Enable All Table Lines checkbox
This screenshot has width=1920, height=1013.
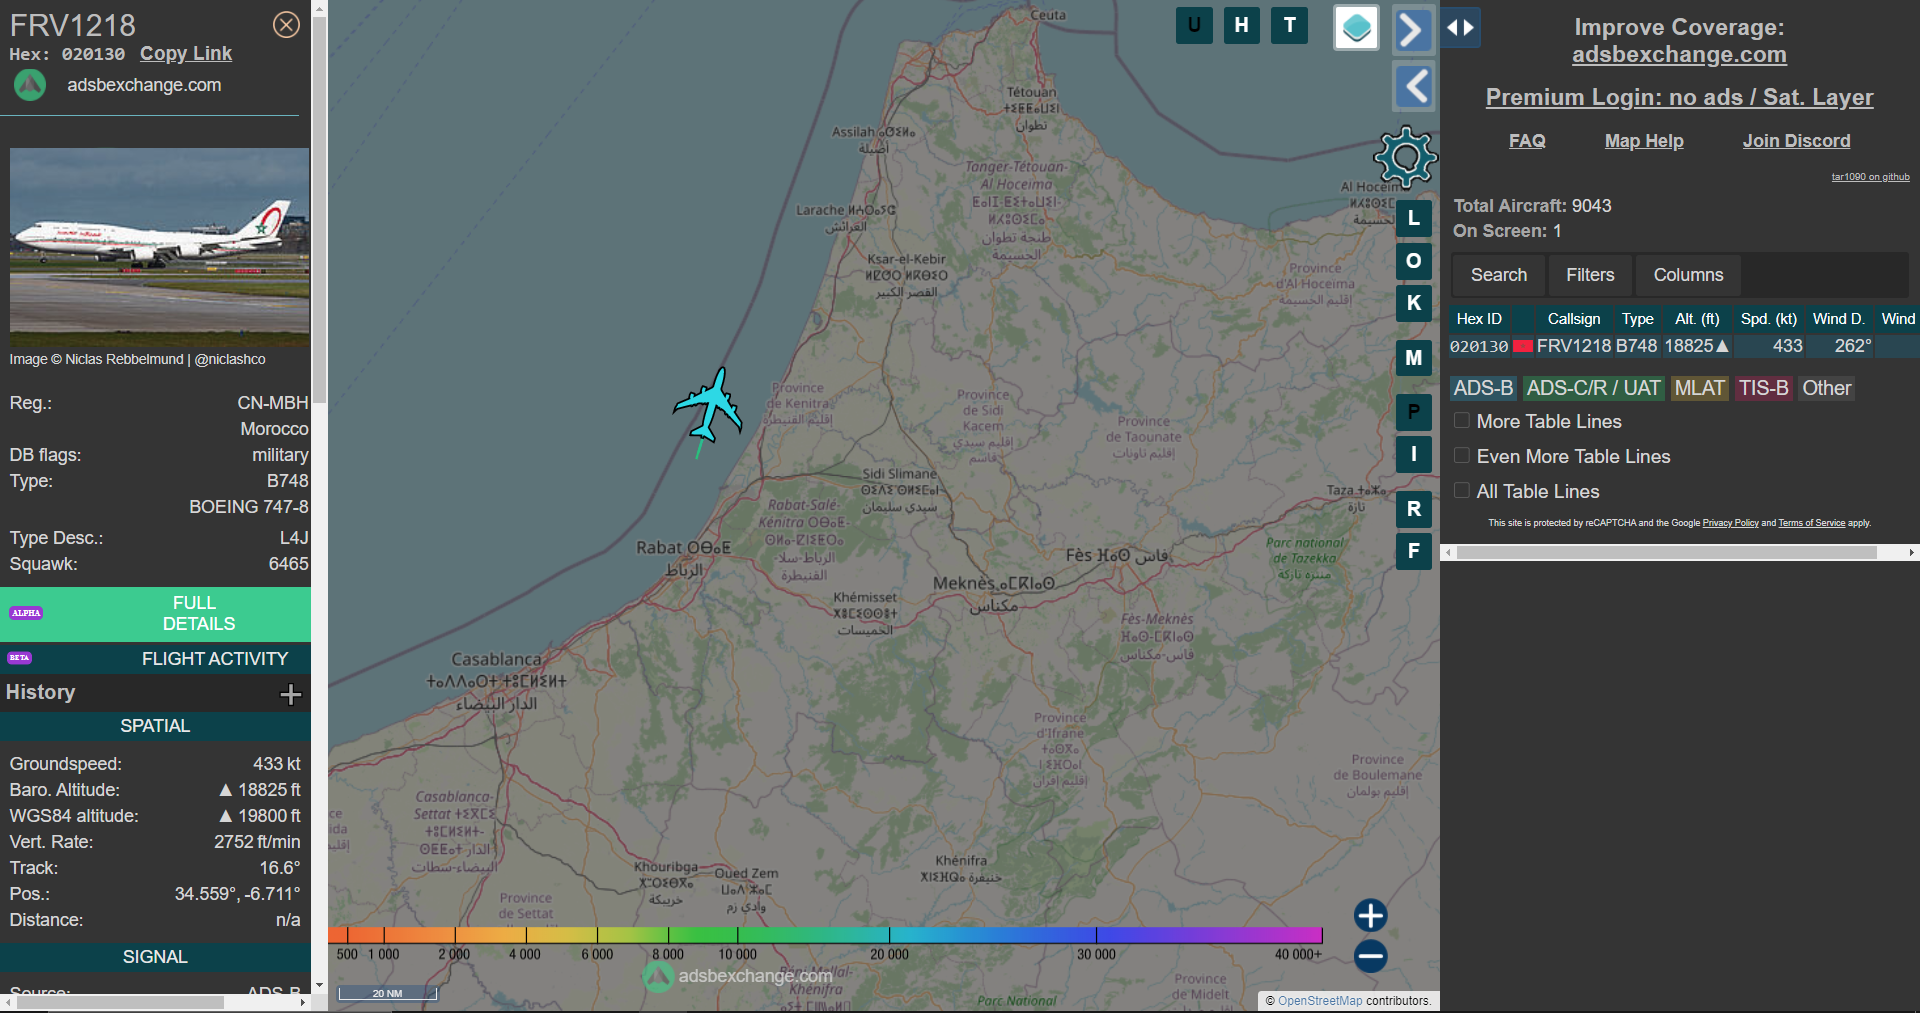1462,491
